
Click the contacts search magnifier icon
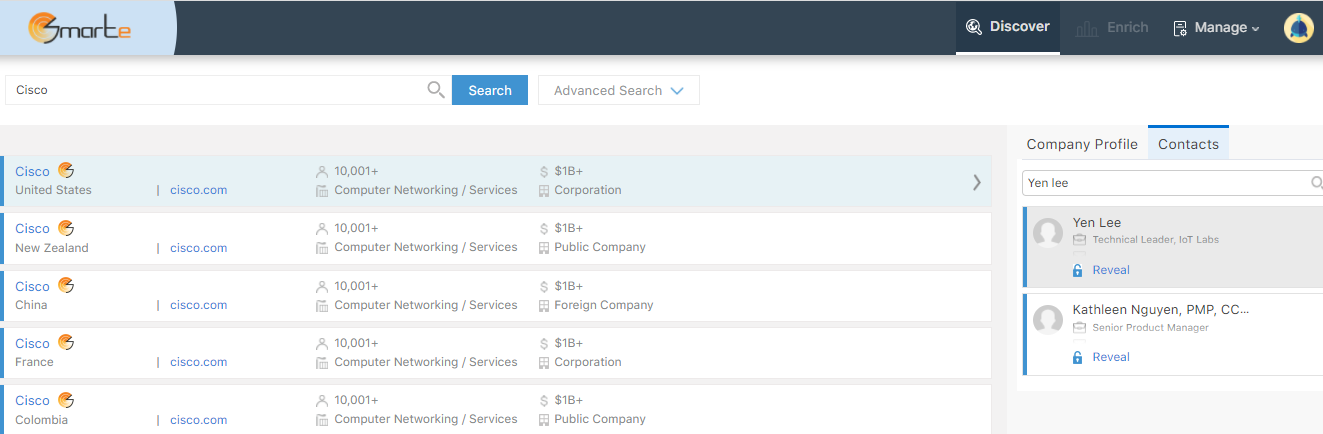1317,183
